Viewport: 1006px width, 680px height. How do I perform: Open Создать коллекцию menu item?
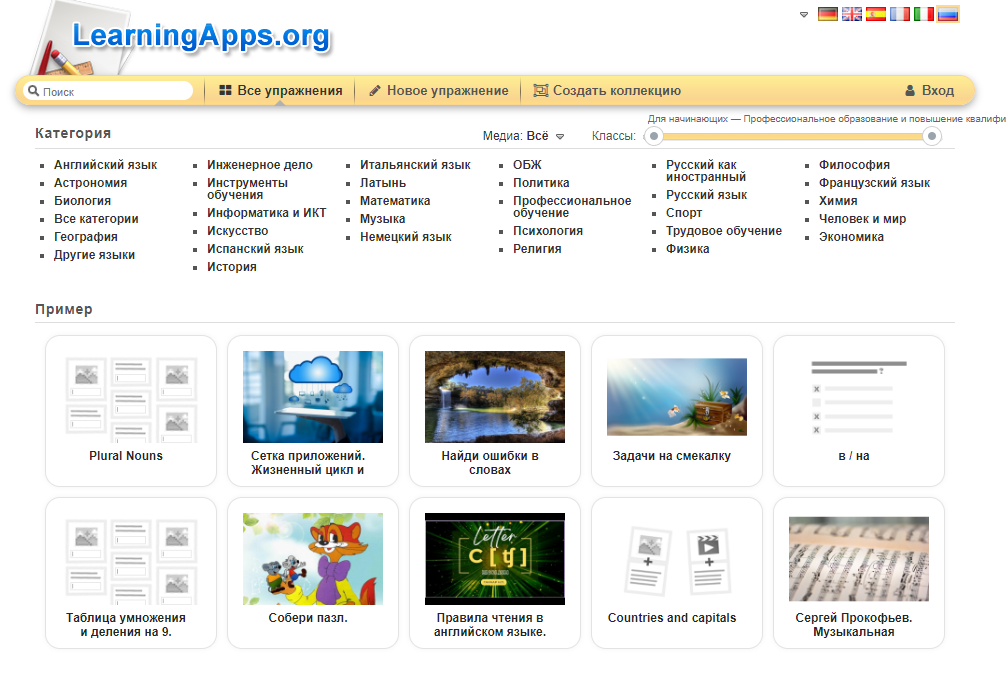pyautogui.click(x=607, y=90)
